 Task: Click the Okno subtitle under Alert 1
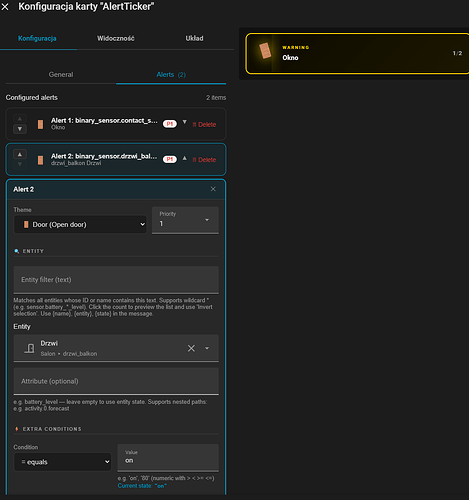(58, 127)
